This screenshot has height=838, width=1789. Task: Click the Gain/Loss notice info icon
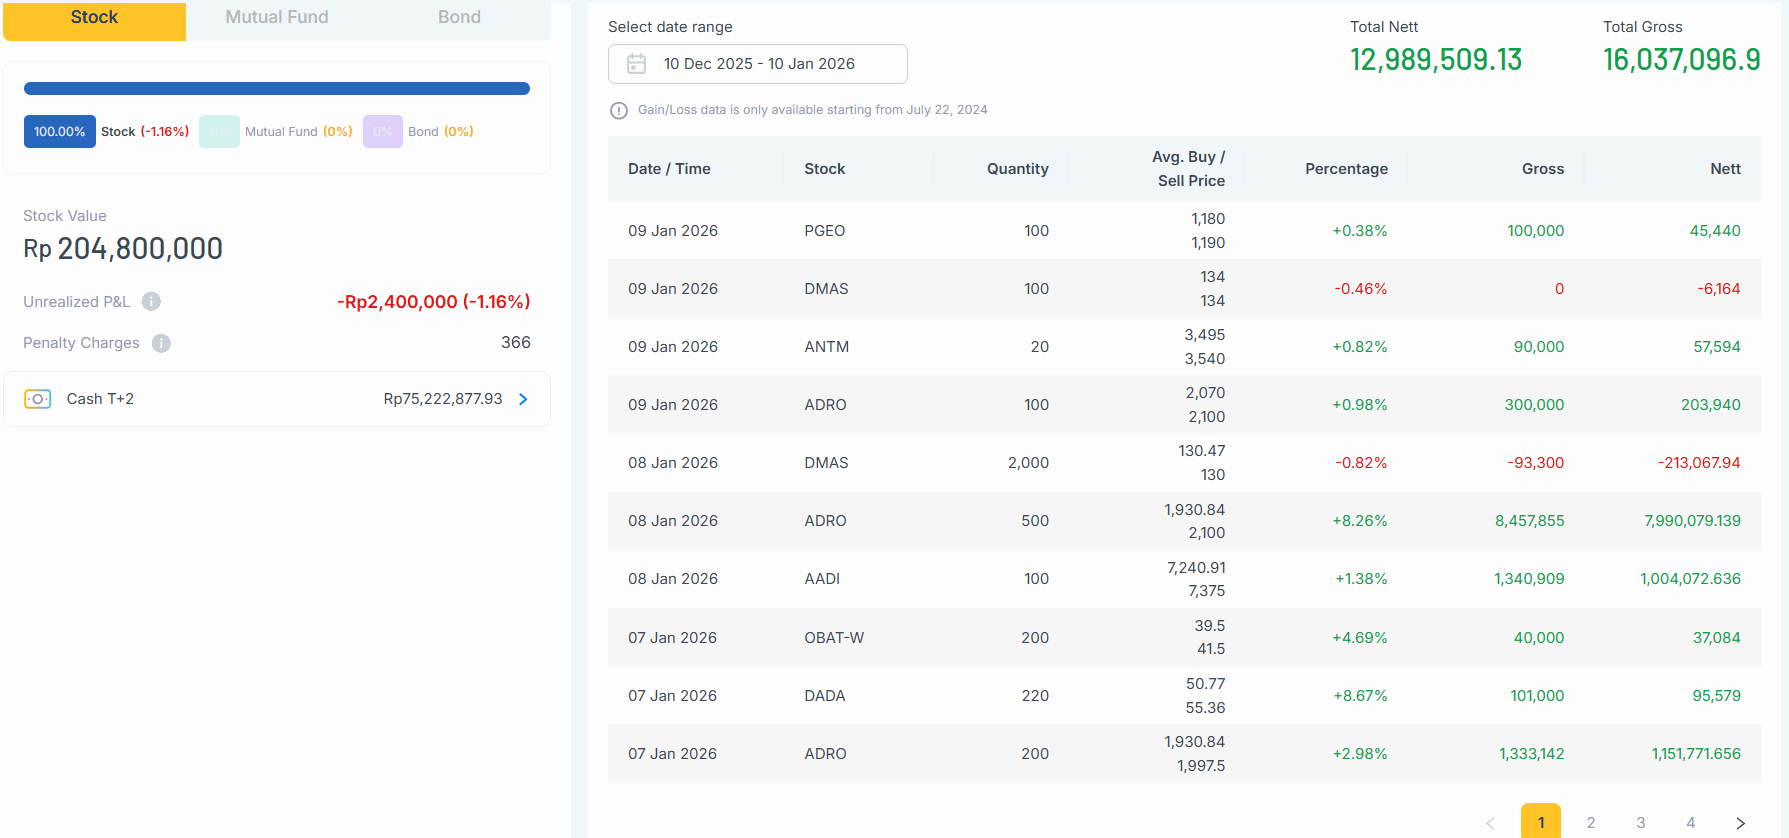(619, 110)
